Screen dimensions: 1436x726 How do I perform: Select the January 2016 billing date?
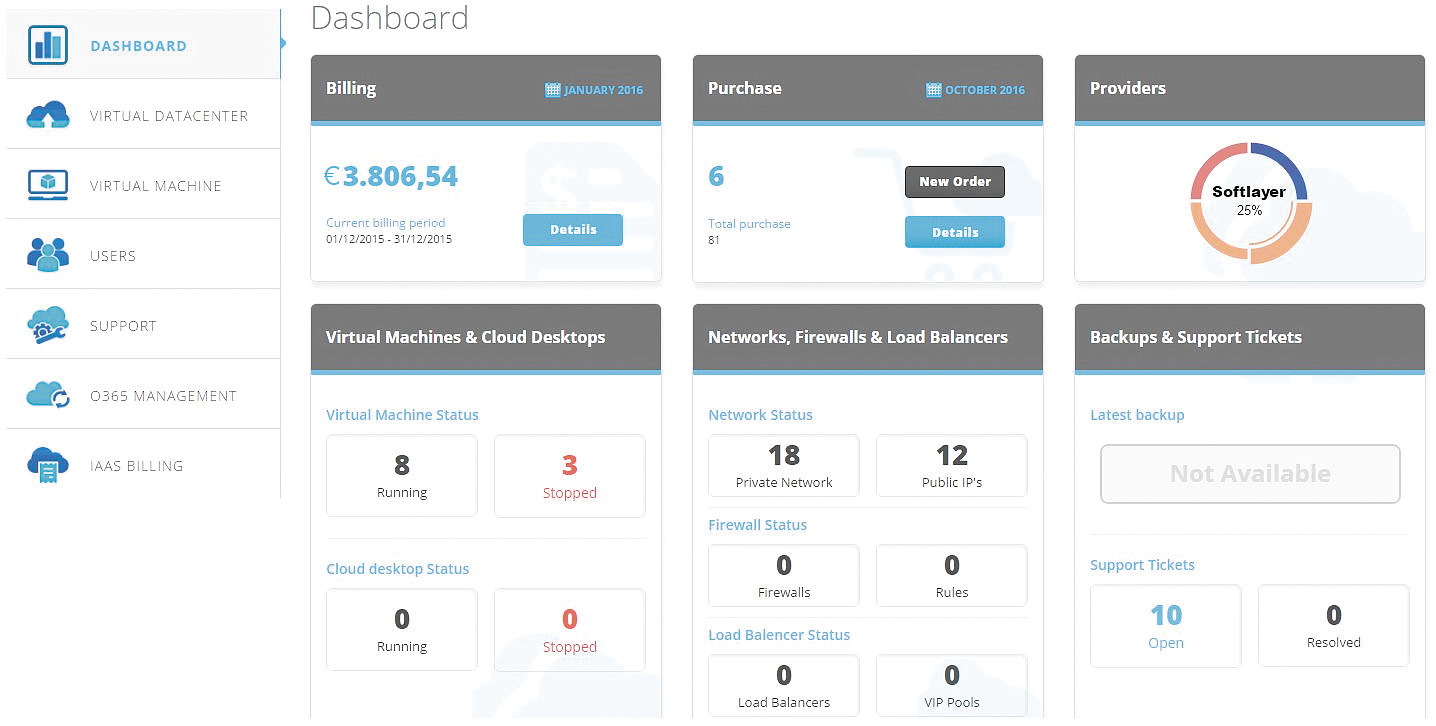point(594,89)
